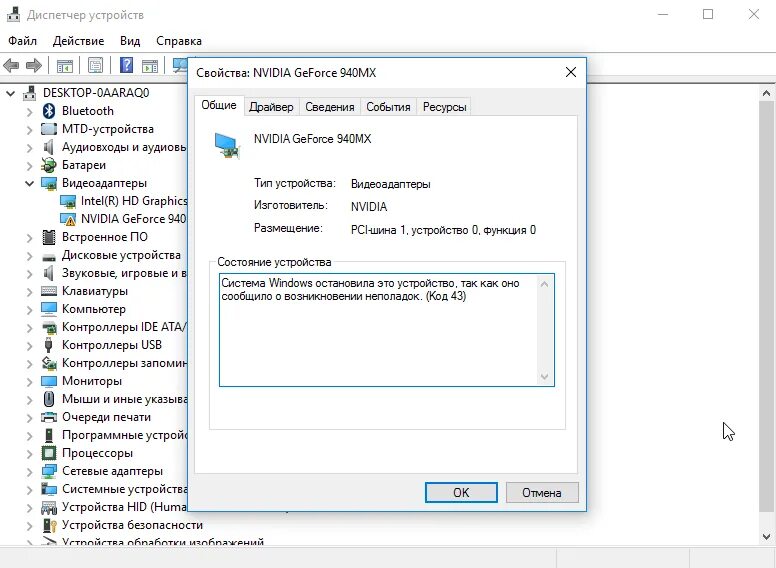Expand the Мониторы category
Image resolution: width=776 pixels, height=568 pixels.
pyautogui.click(x=30, y=382)
